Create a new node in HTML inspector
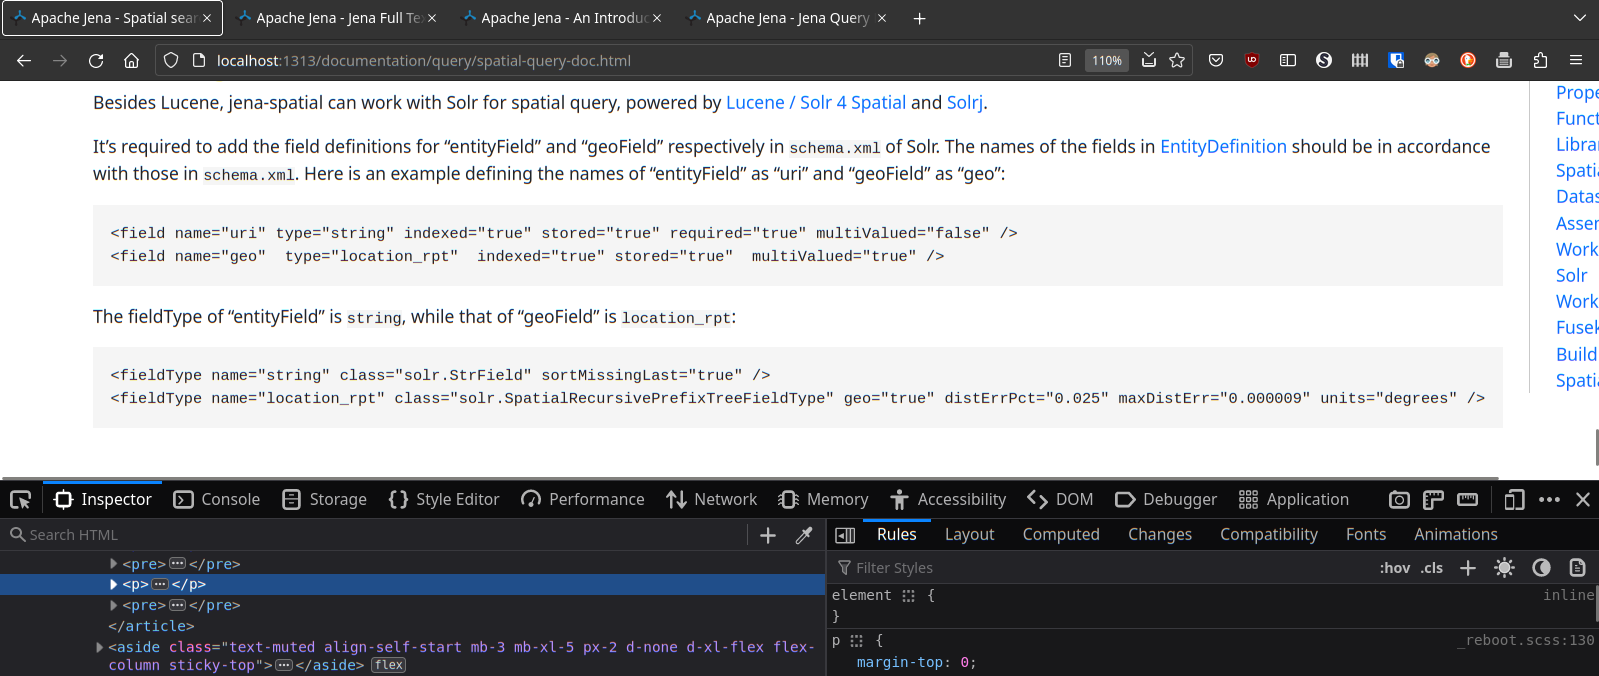The width and height of the screenshot is (1599, 676). point(768,535)
